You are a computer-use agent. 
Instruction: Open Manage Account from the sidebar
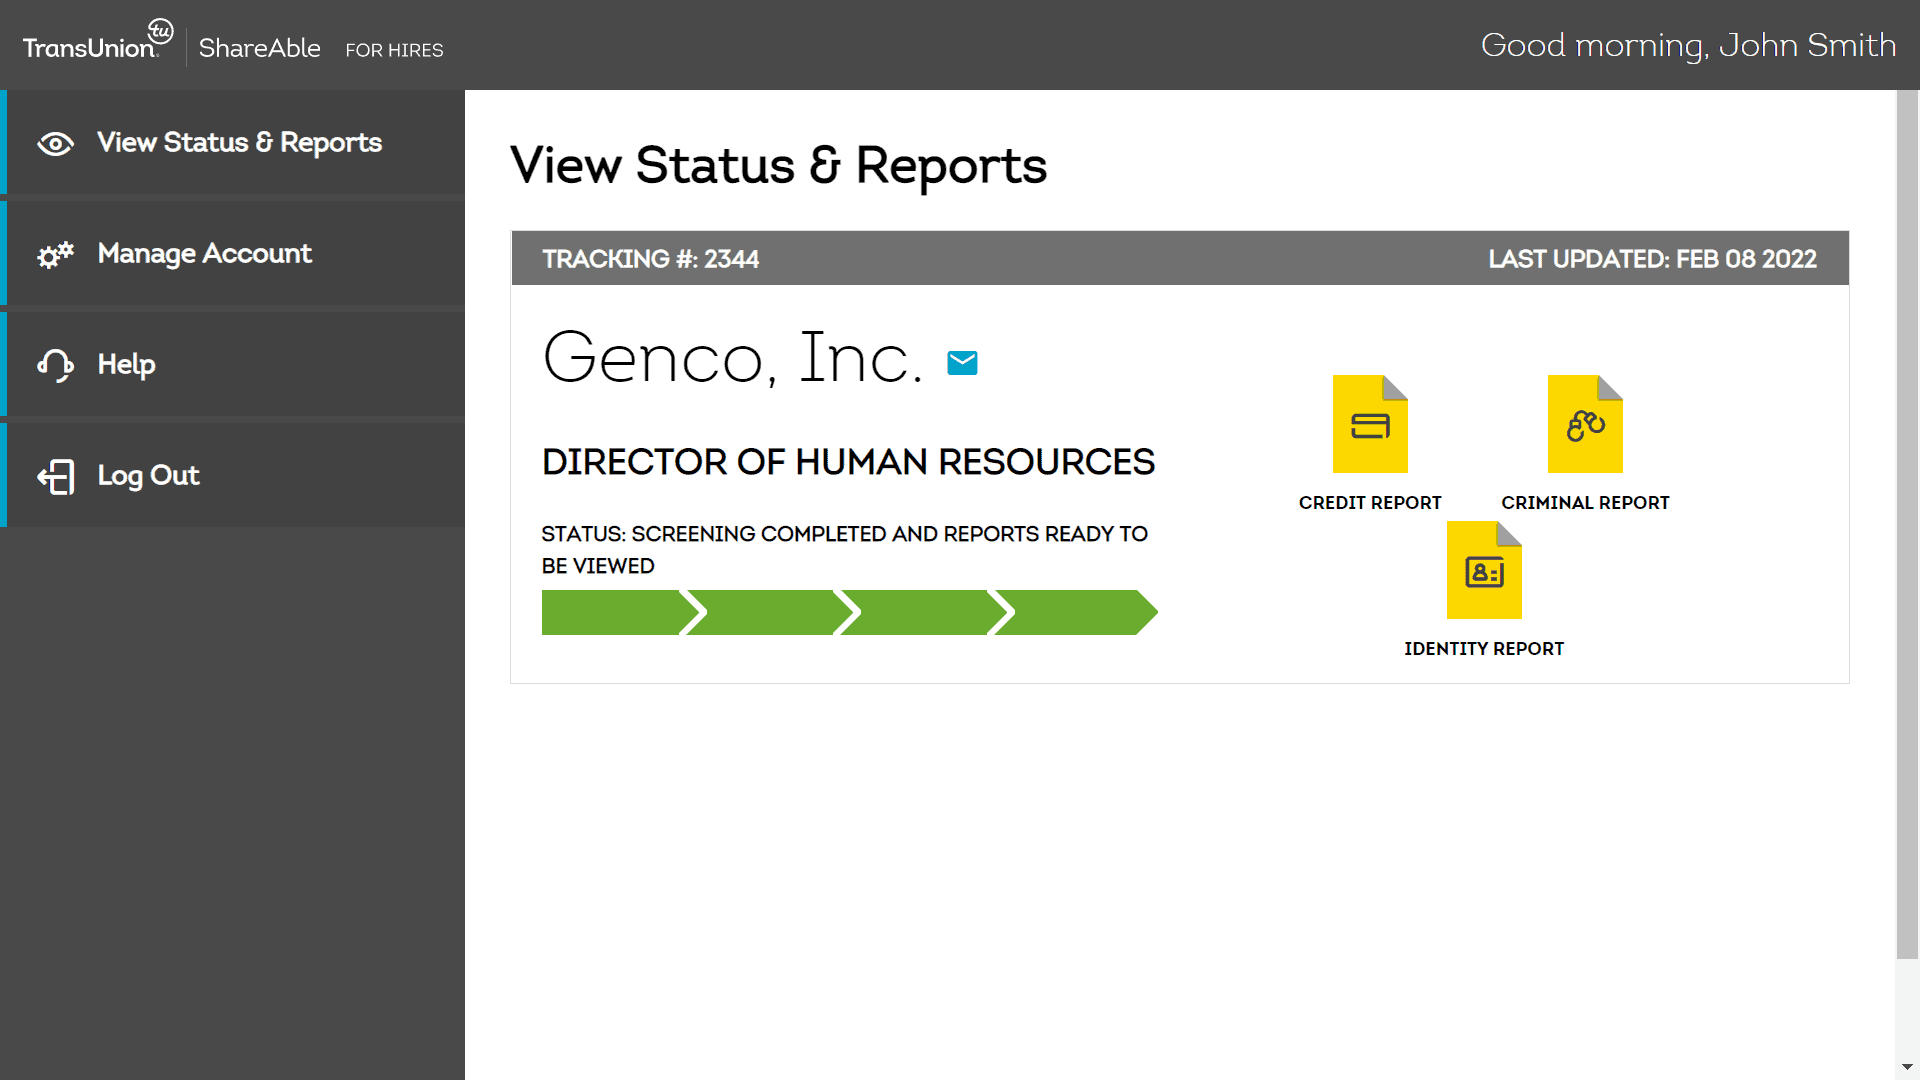coord(204,254)
